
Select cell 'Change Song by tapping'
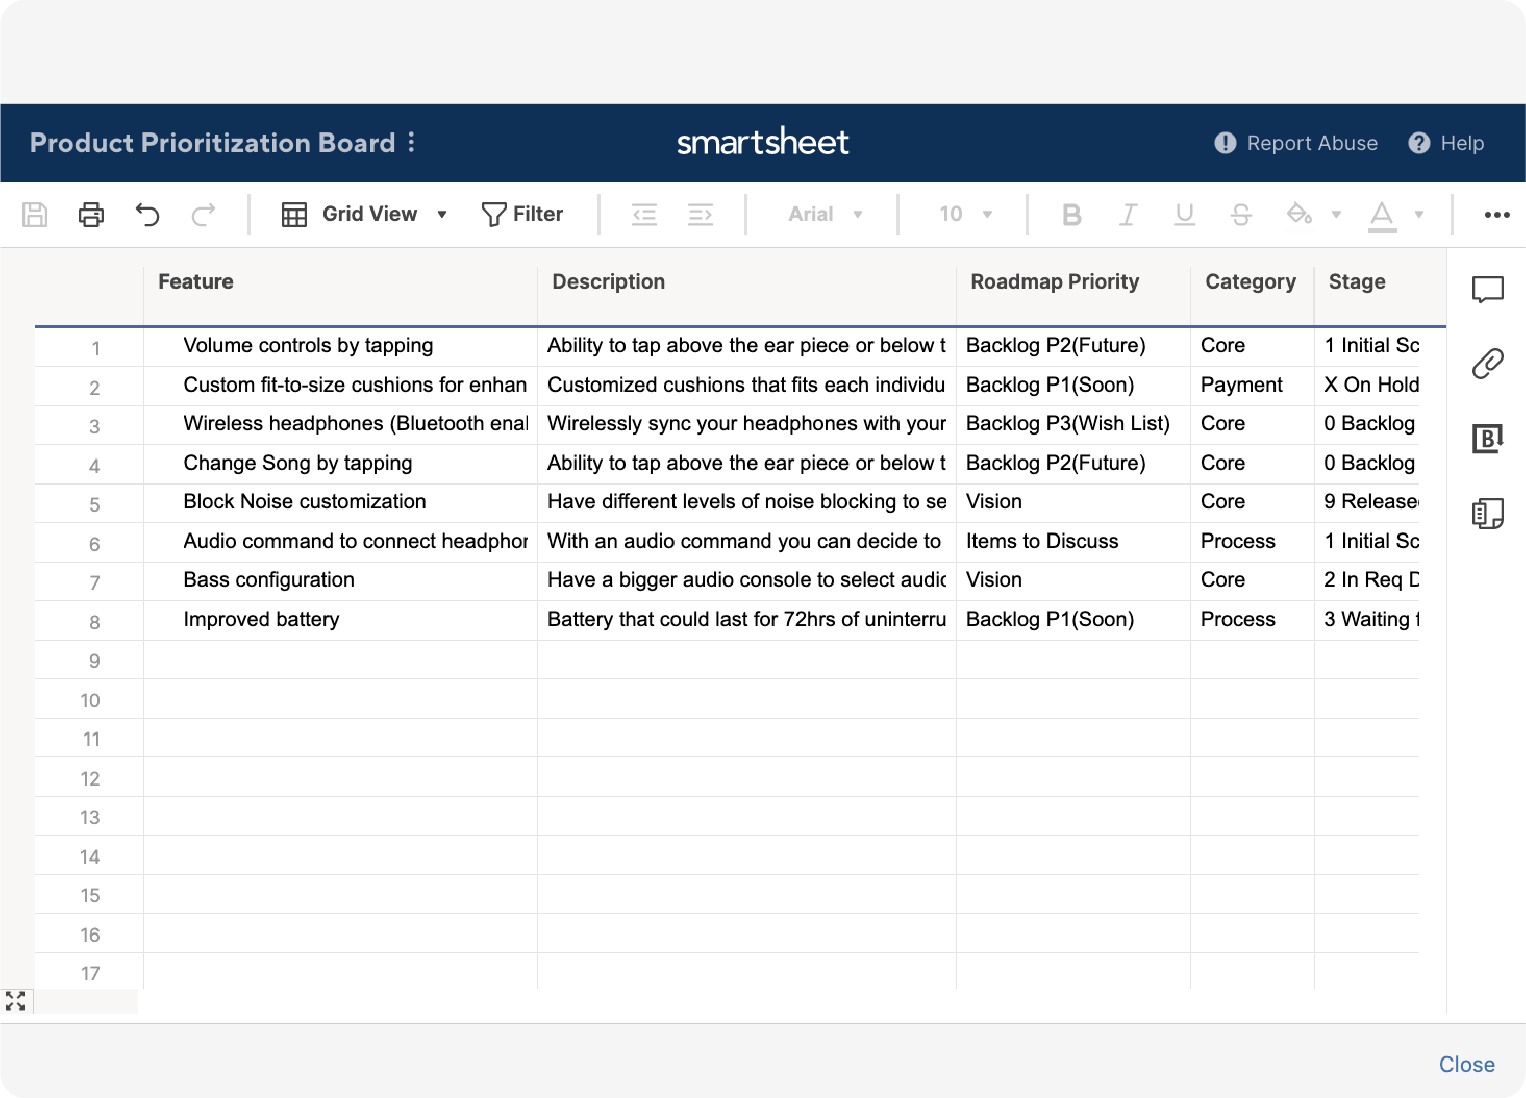[x=340, y=463]
